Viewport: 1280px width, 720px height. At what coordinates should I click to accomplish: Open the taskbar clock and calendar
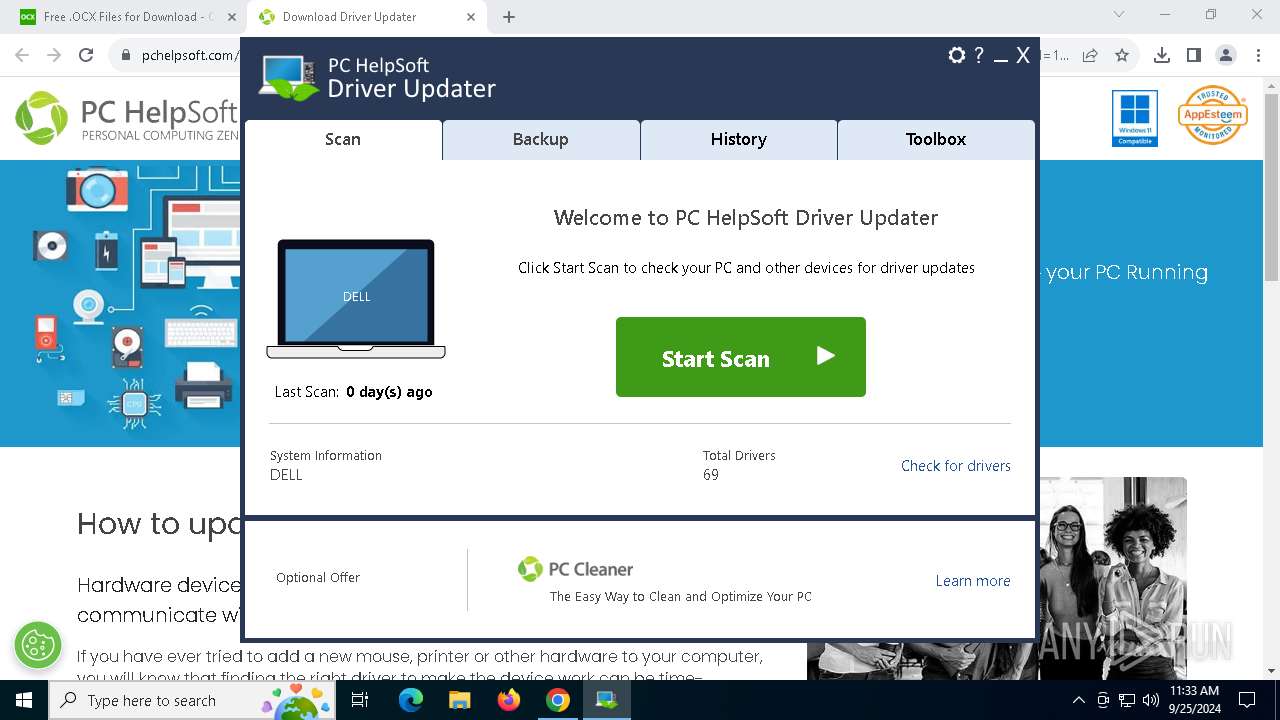tap(1194, 700)
